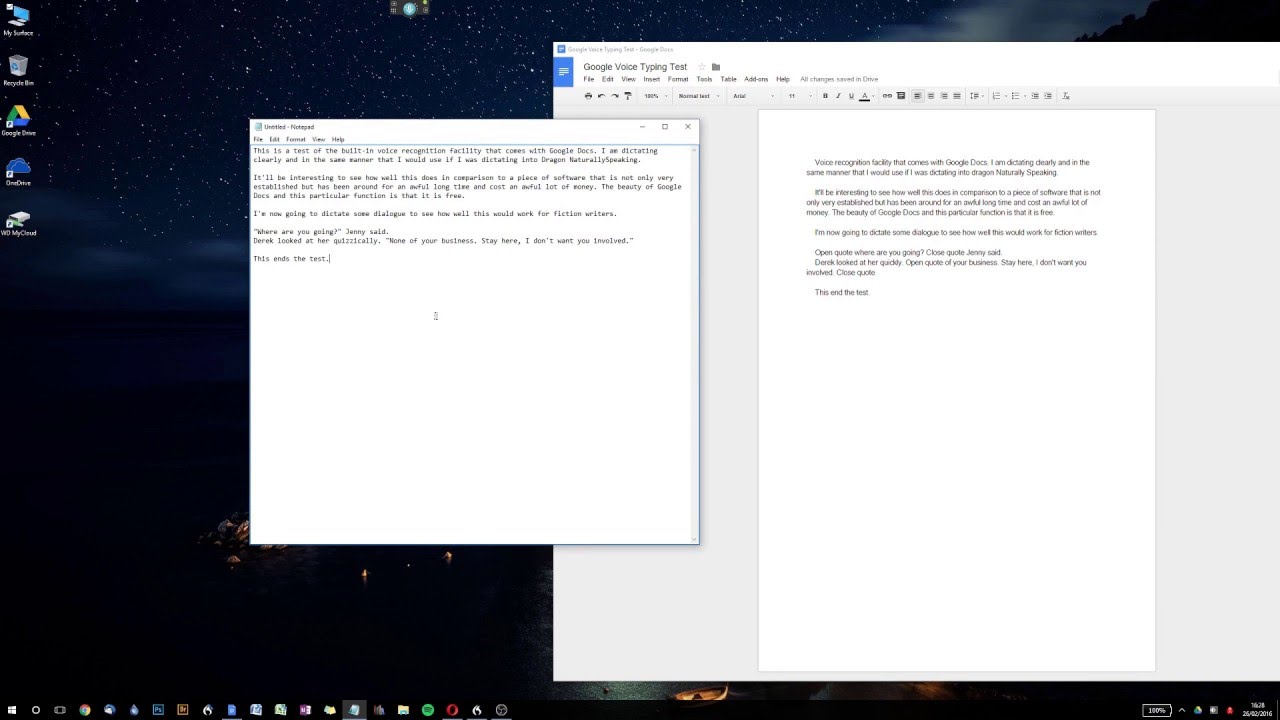Click the Insert link icon in Docs
This screenshot has height=720, width=1280.
[887, 96]
